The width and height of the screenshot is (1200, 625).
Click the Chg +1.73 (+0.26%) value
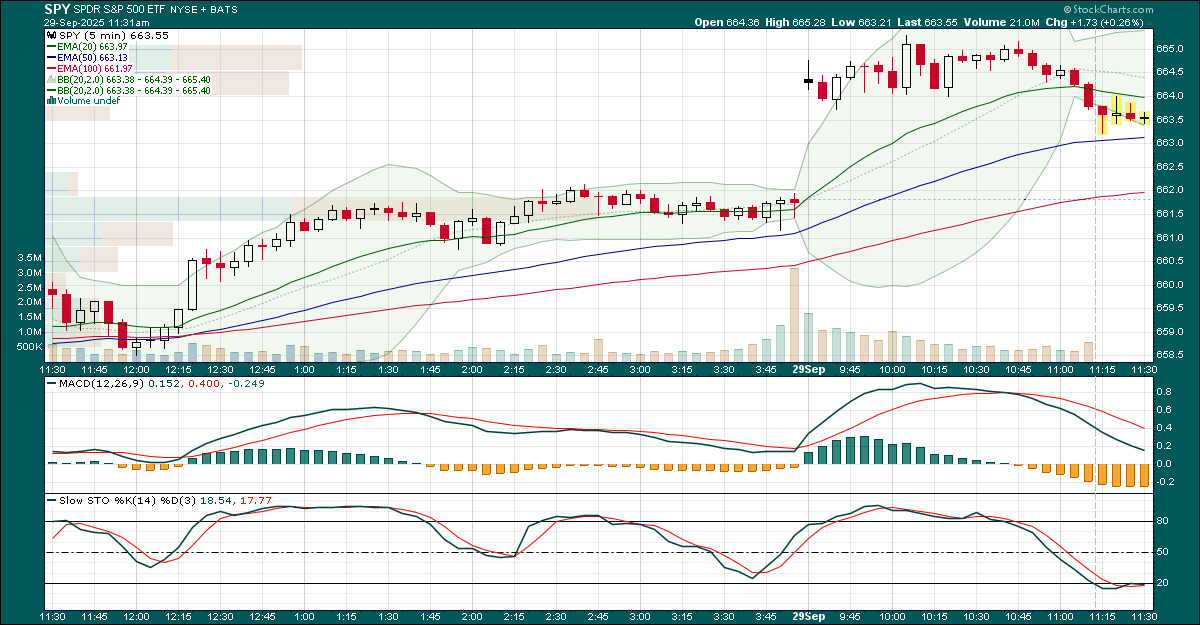1096,21
